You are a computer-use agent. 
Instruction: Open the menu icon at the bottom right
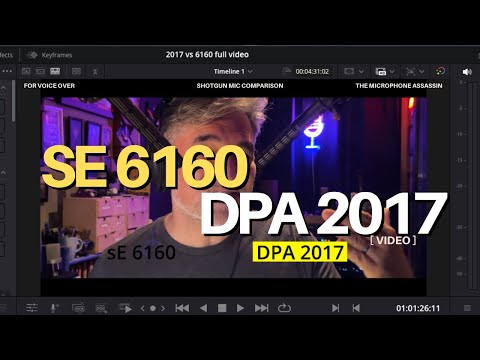click(467, 308)
